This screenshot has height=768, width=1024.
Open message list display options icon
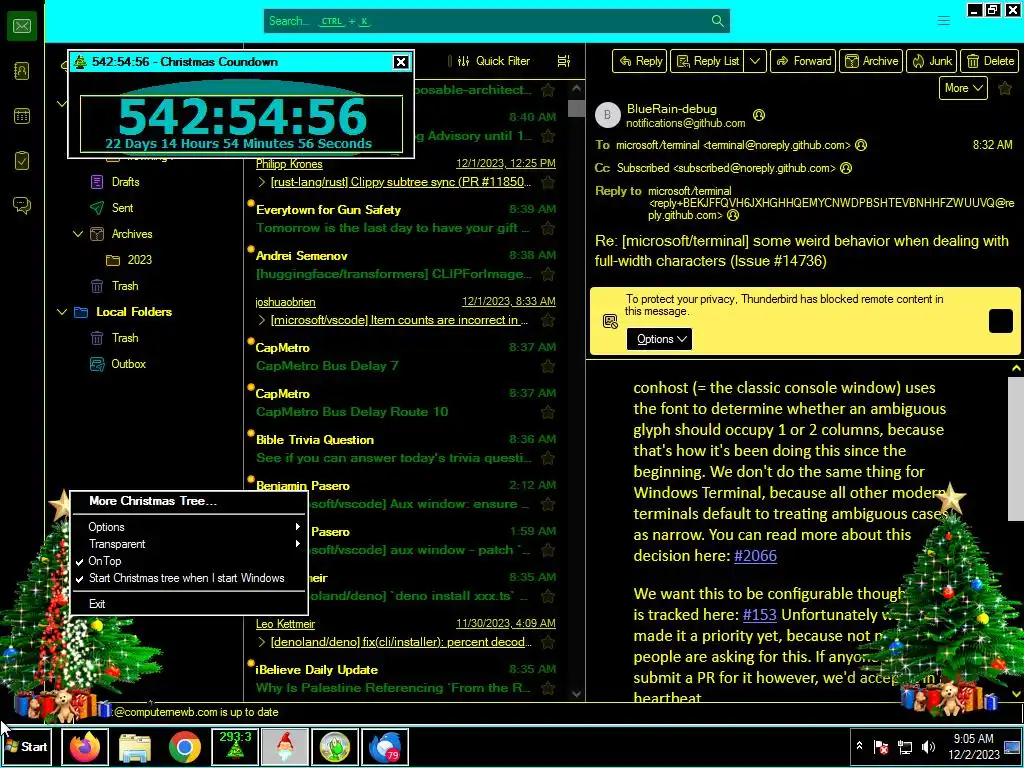563,61
